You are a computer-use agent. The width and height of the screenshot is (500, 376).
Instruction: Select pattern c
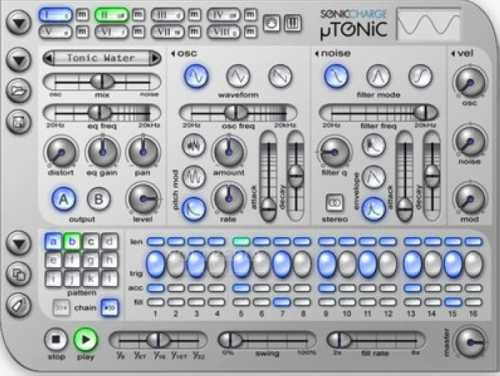click(90, 242)
